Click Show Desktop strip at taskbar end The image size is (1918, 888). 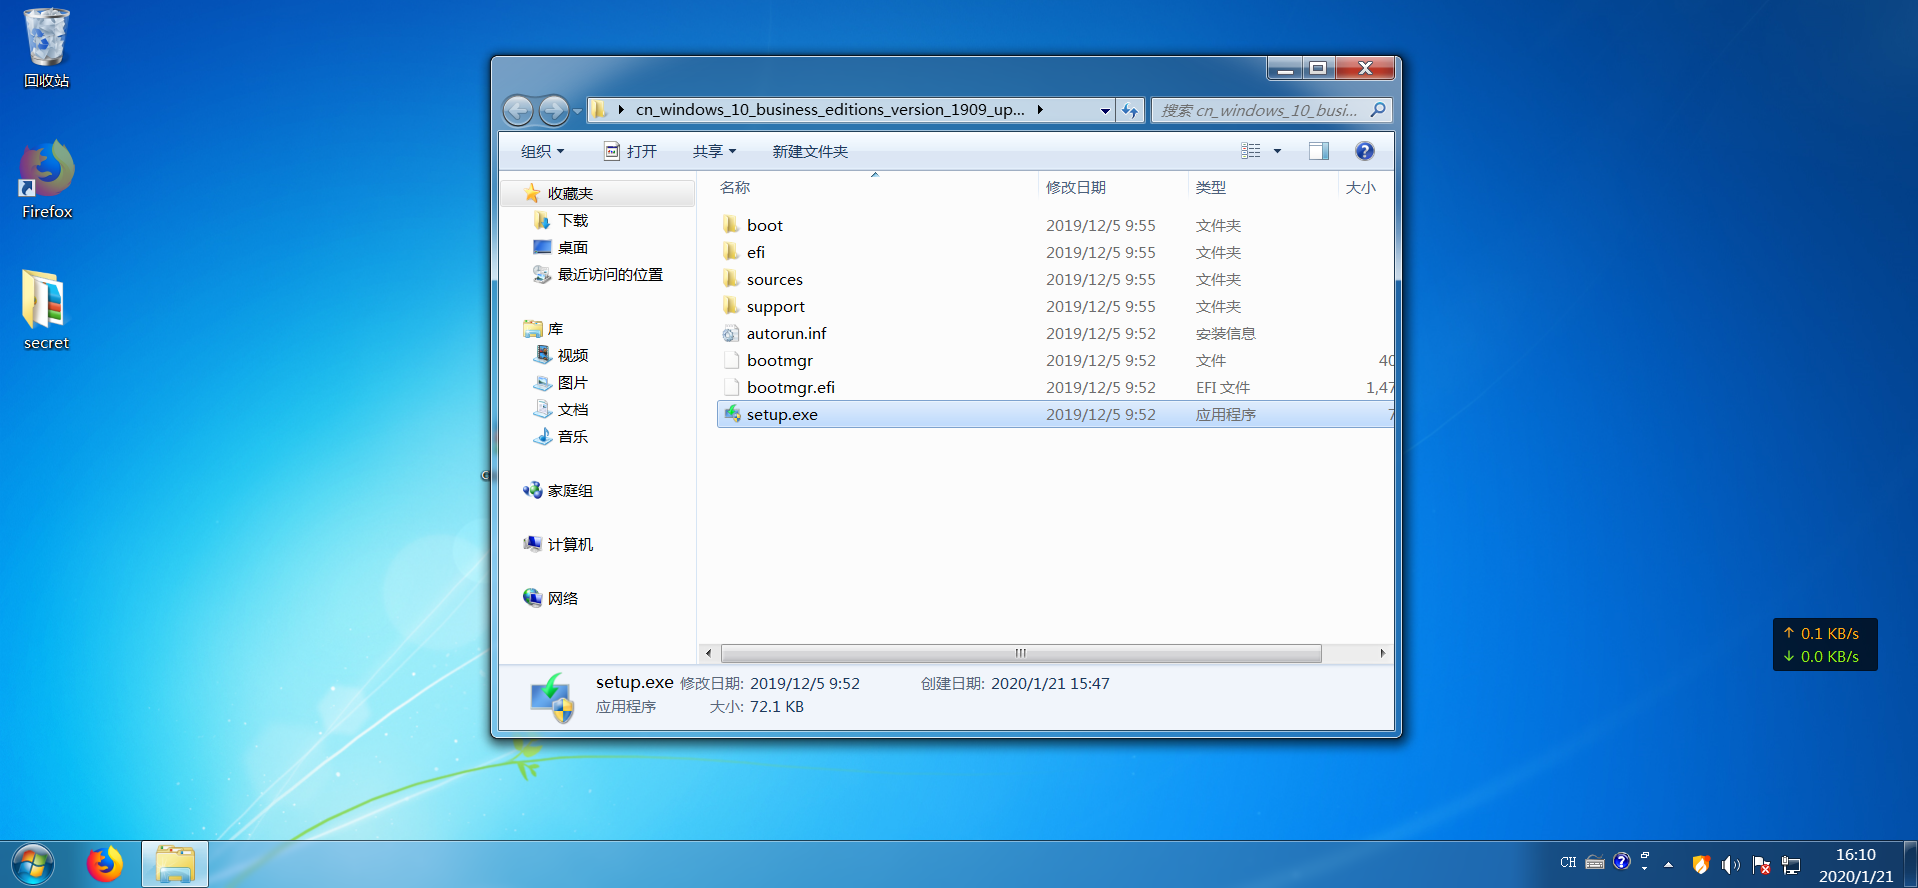coord(1910,864)
